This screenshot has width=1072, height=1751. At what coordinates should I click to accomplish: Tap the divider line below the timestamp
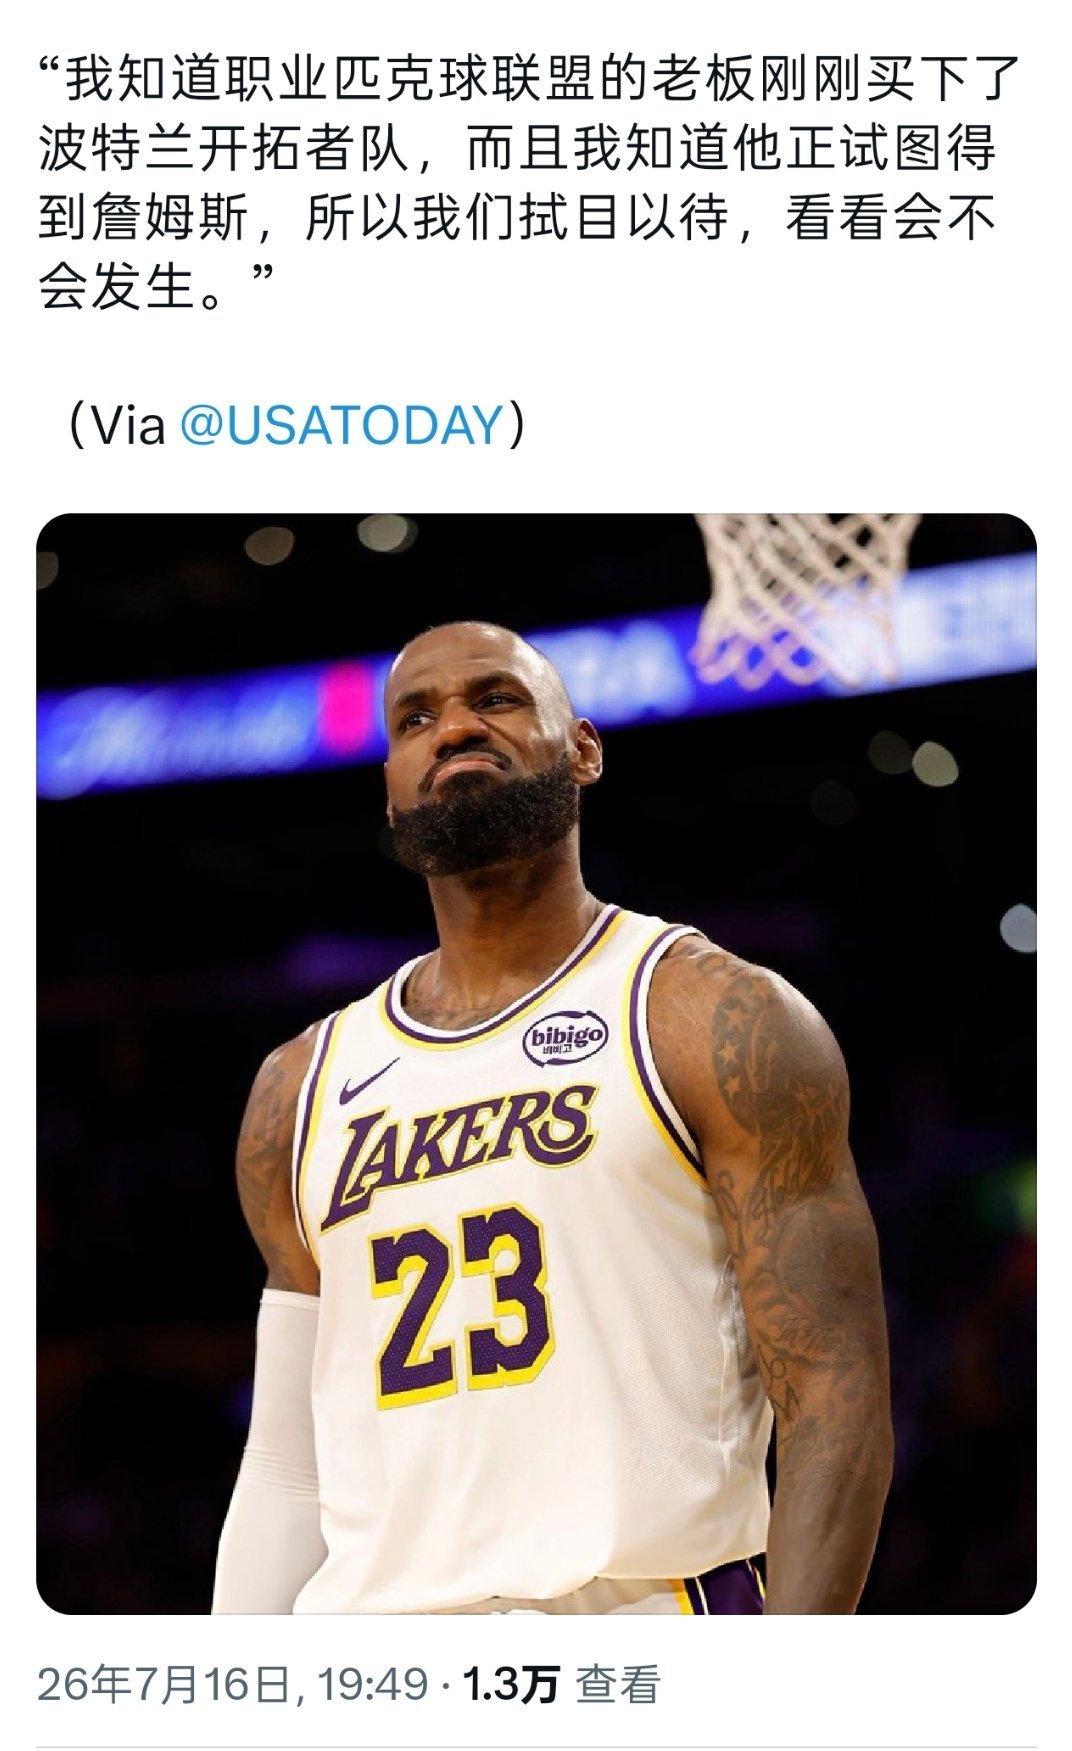[536, 1745]
